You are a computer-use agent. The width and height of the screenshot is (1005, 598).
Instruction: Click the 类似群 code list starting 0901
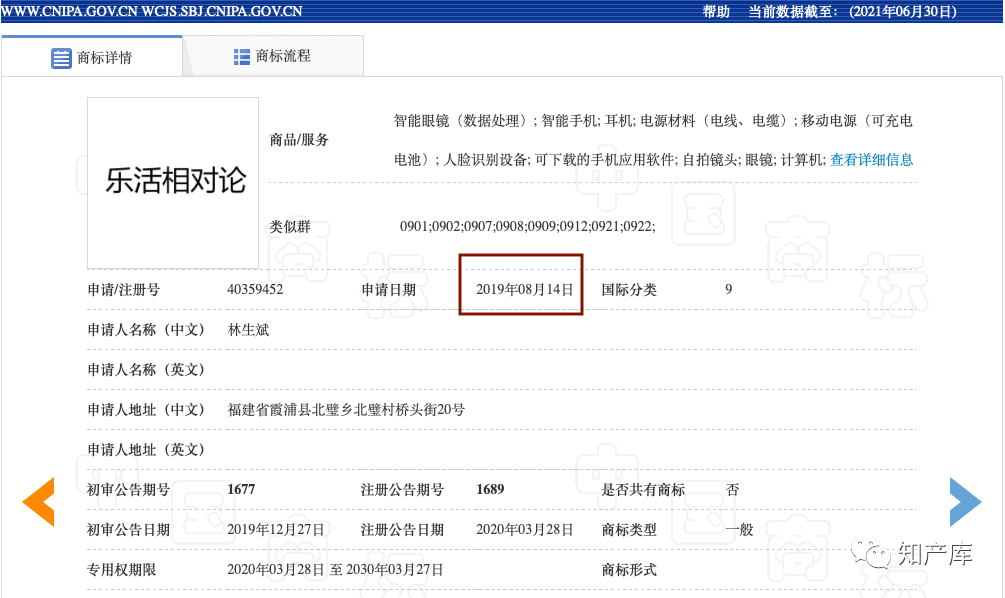coord(527,227)
